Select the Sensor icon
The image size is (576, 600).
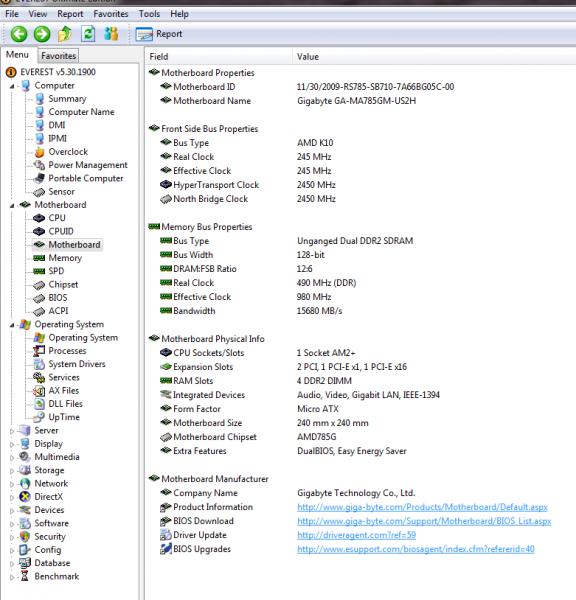coord(39,192)
